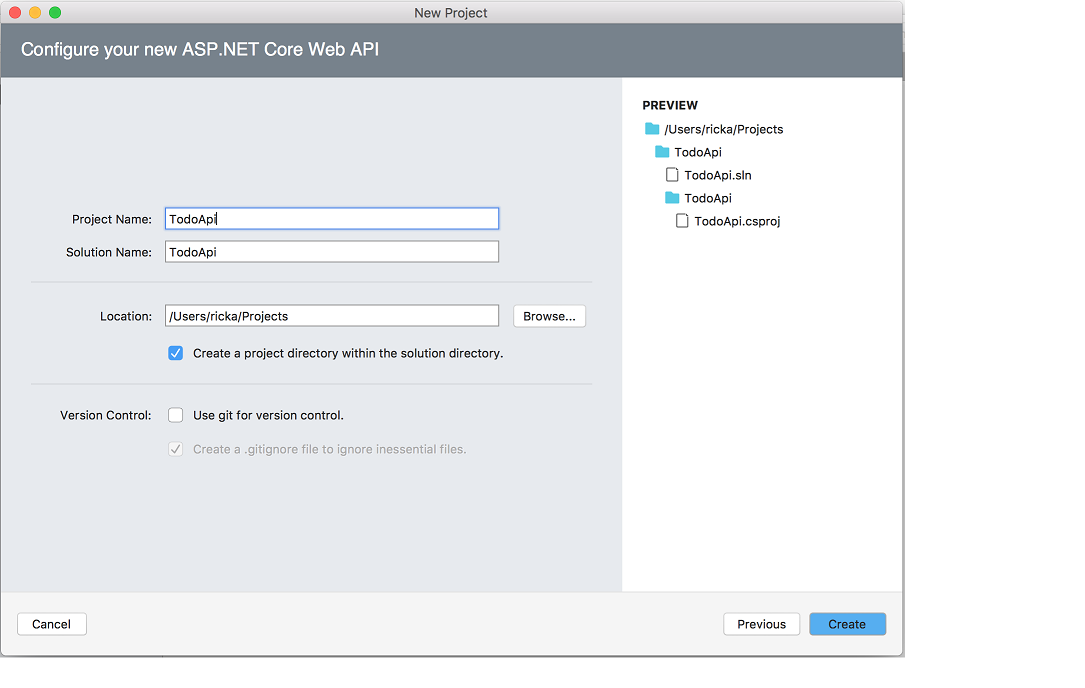Click the Create a project directory label text
Screen dimensions: 1085x688
(348, 353)
